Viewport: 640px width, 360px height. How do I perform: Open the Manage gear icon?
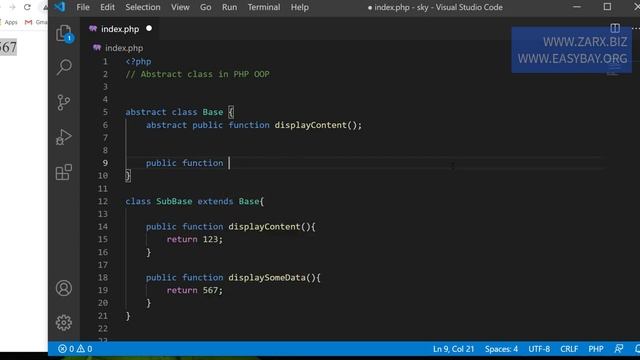pos(64,323)
